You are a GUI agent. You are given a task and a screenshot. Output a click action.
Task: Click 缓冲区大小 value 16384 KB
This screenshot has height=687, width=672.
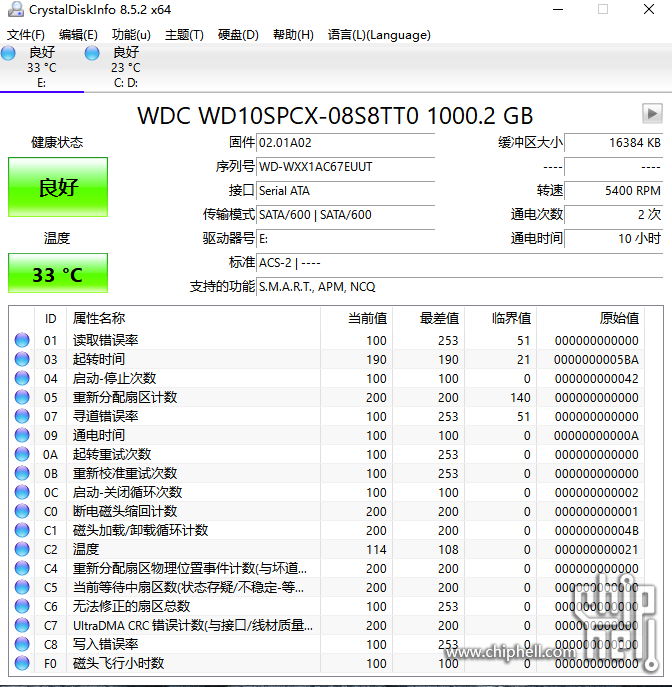[614, 142]
